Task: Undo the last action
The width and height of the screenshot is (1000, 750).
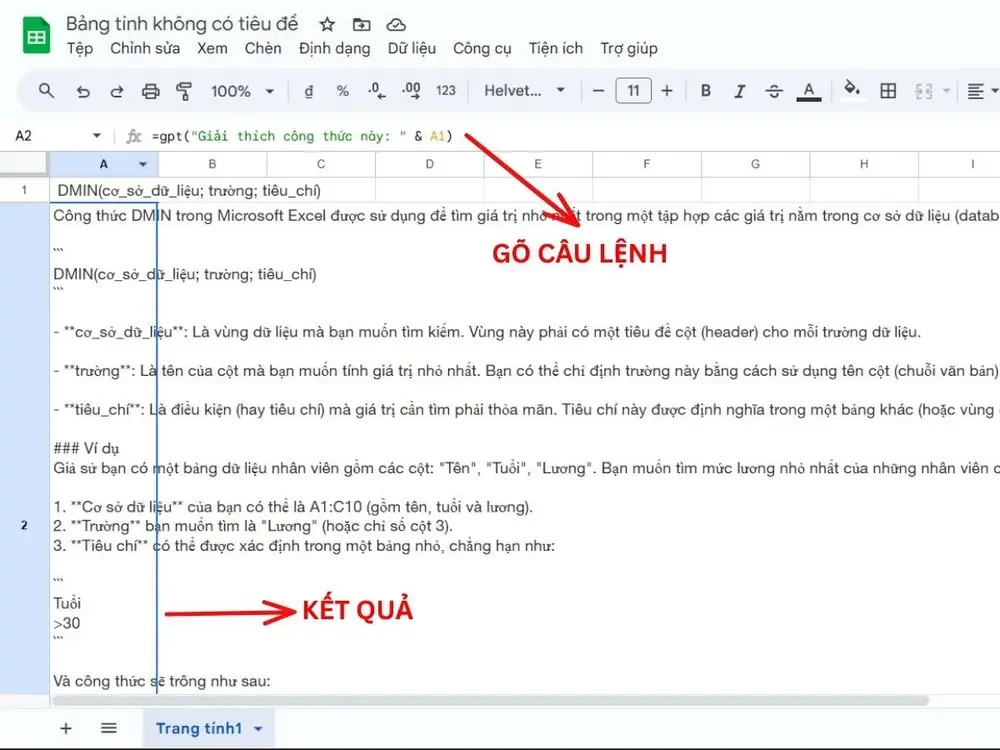Action: (83, 91)
